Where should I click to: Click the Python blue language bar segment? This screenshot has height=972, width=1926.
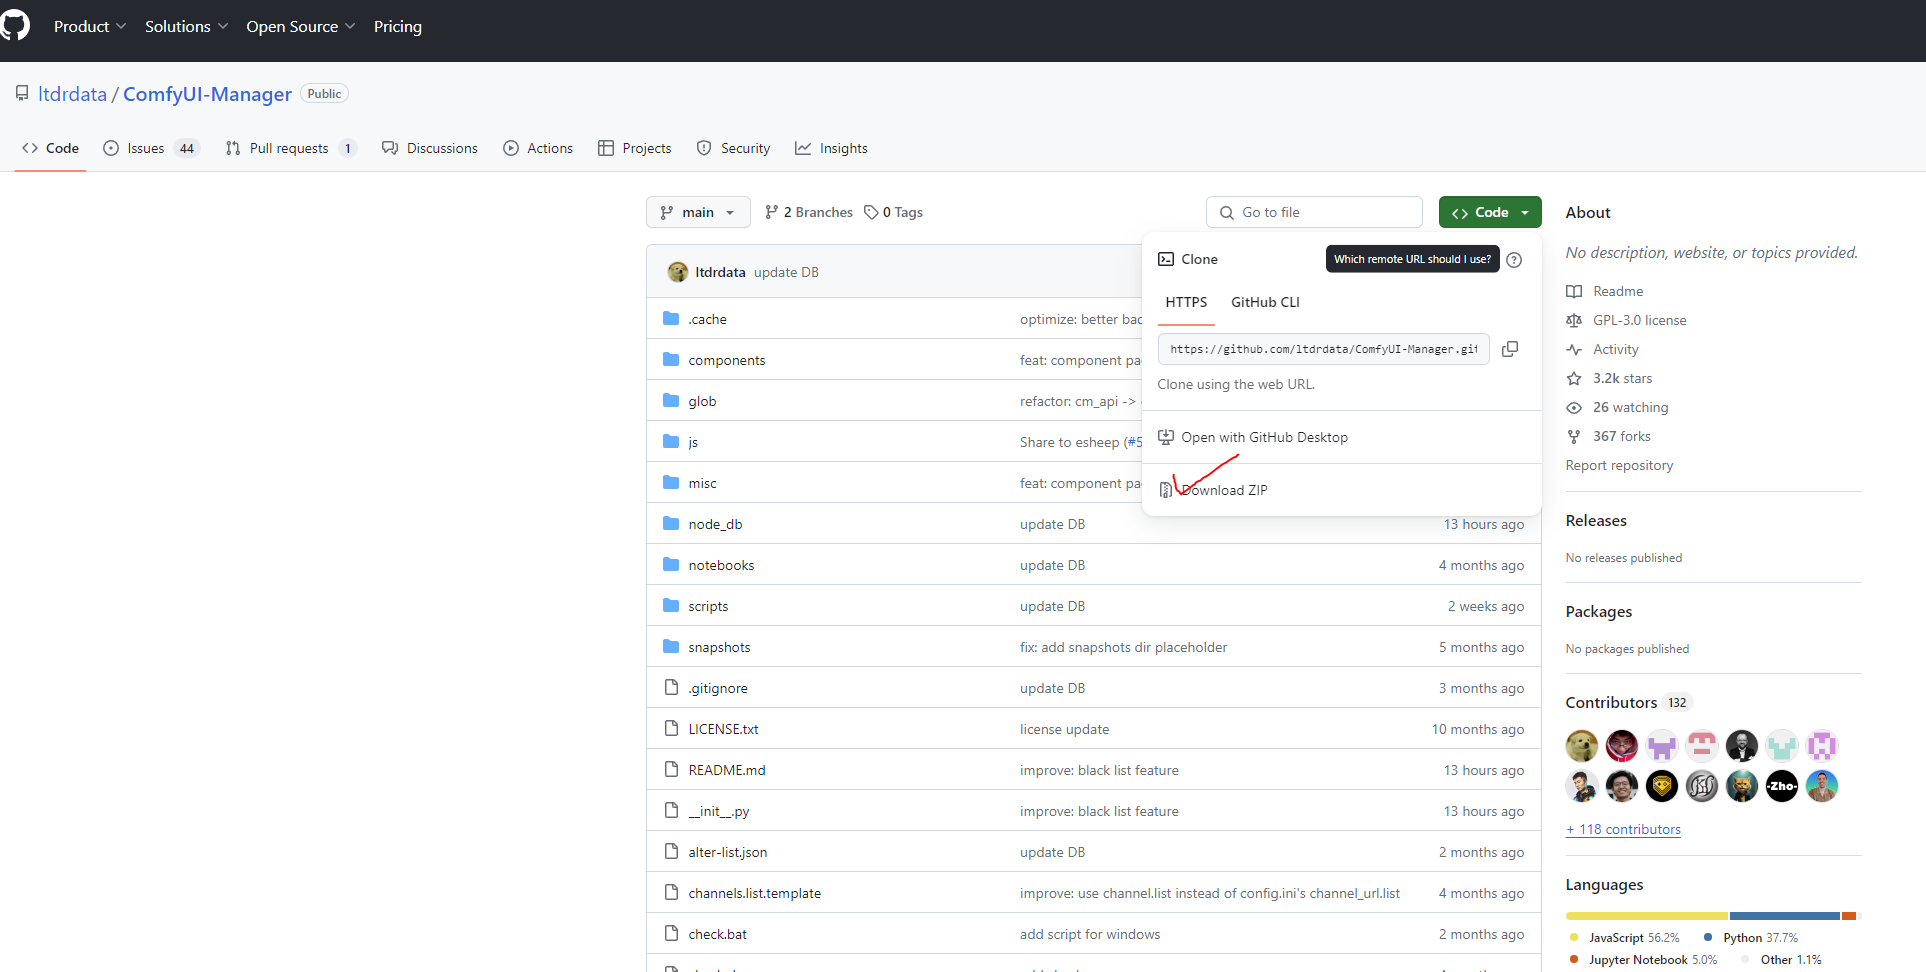(1785, 916)
